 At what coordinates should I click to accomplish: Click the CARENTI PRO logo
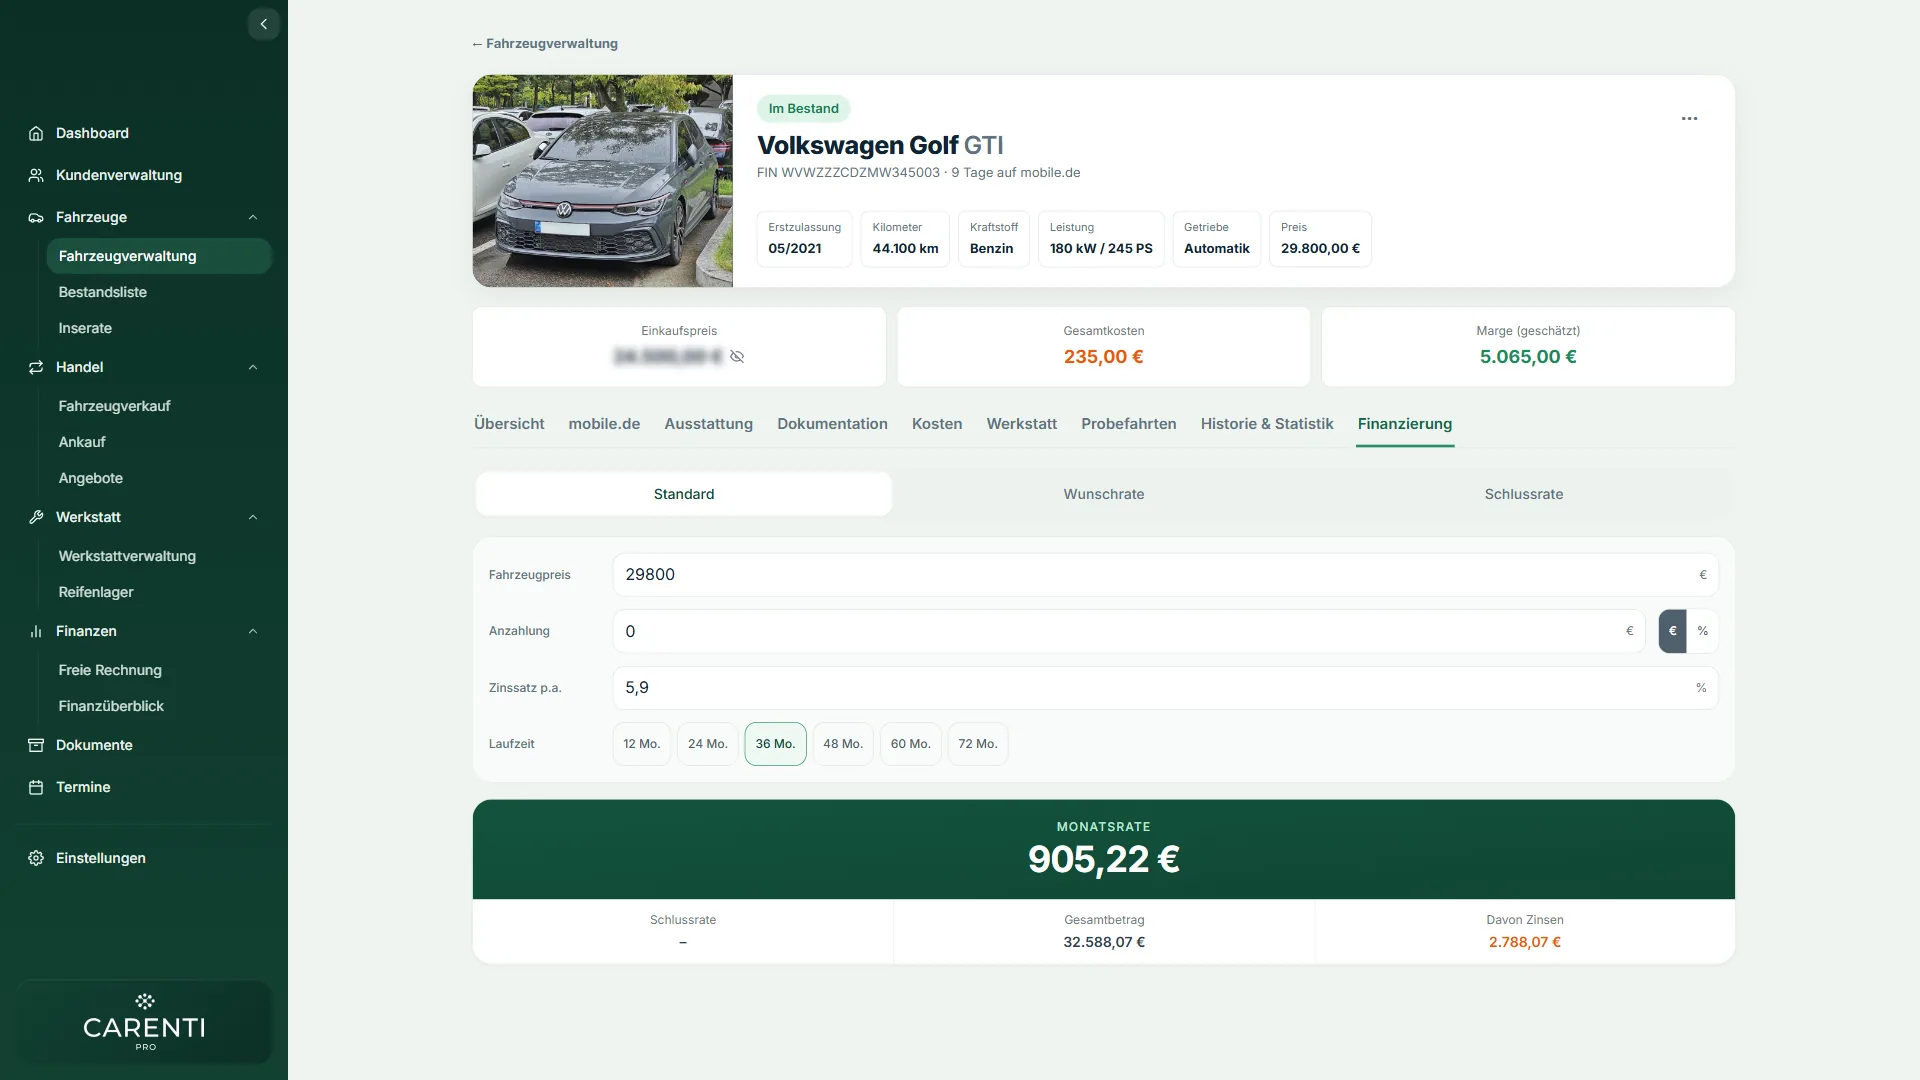pyautogui.click(x=144, y=1021)
